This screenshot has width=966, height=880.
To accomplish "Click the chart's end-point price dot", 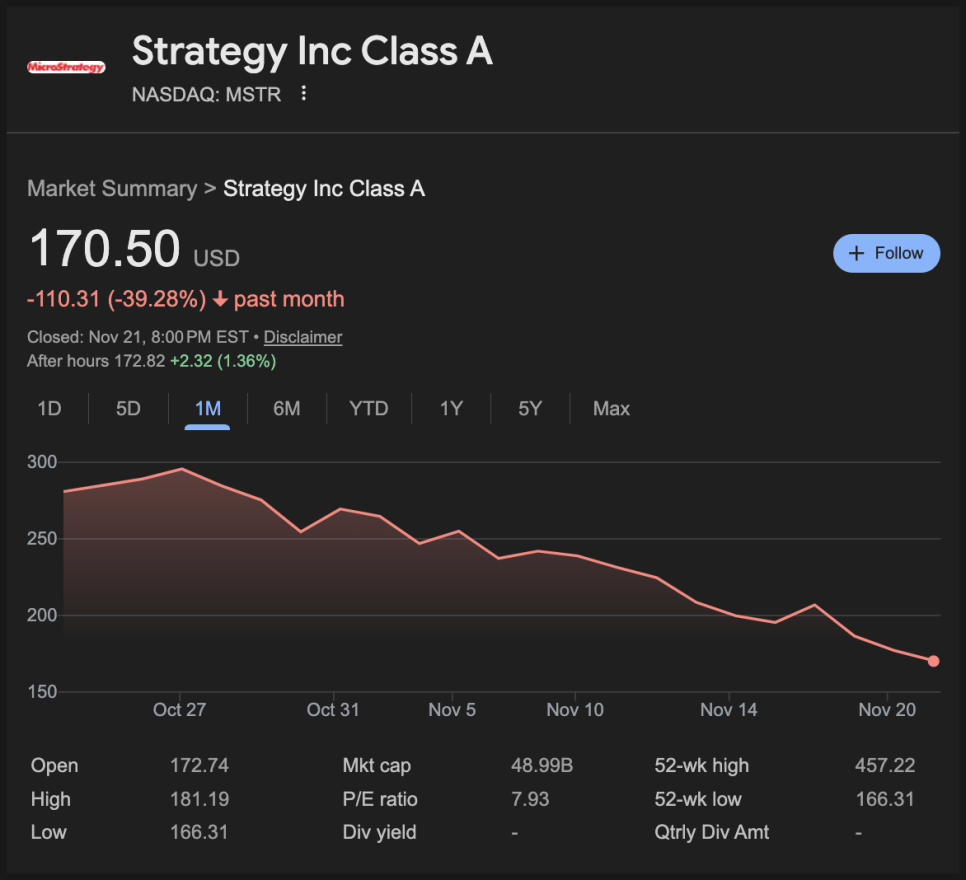I will click(x=933, y=661).
